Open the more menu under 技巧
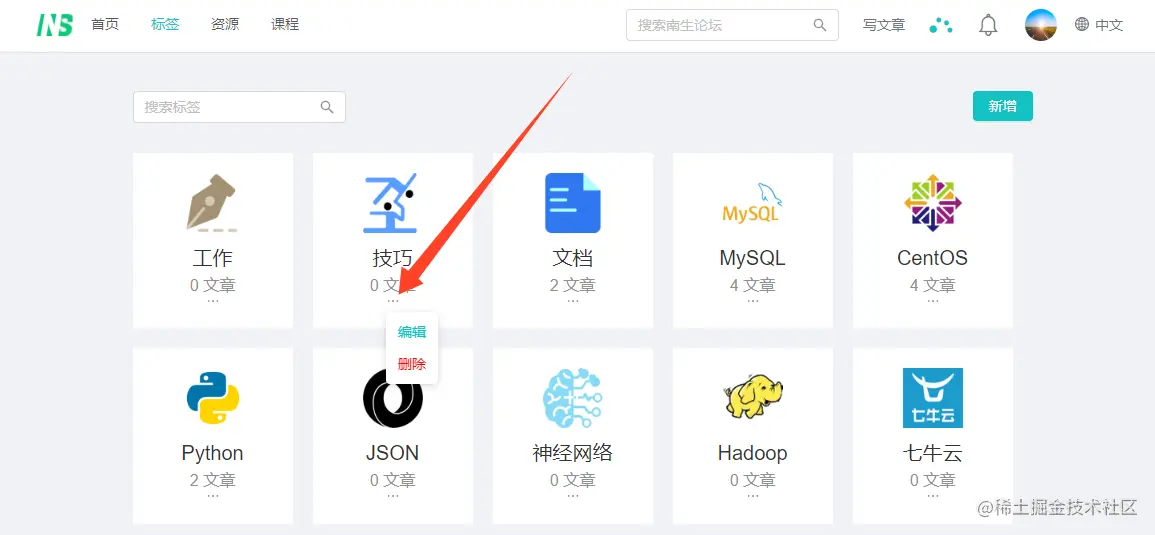The height and width of the screenshot is (535, 1155). 393,301
